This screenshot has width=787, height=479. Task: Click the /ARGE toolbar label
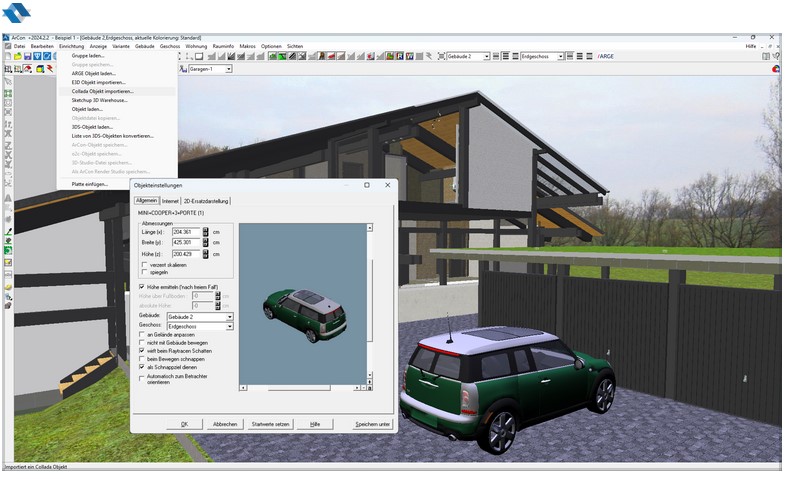(606, 56)
